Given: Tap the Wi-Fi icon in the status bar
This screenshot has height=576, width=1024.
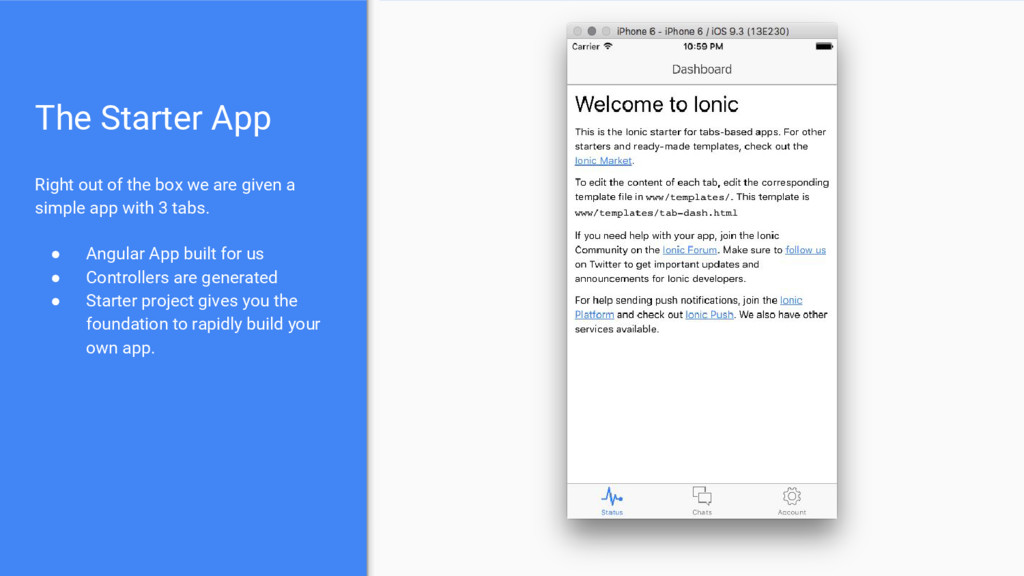Looking at the screenshot, I should pos(608,46).
